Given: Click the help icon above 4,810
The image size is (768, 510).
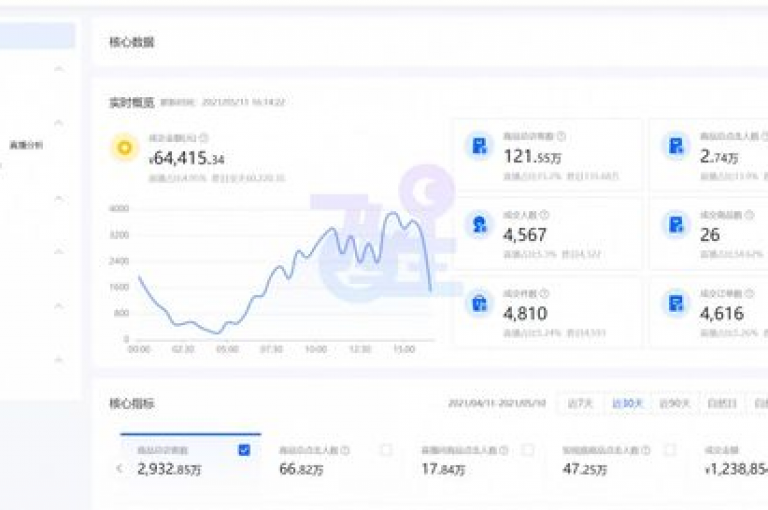Looking at the screenshot, I should [x=544, y=293].
